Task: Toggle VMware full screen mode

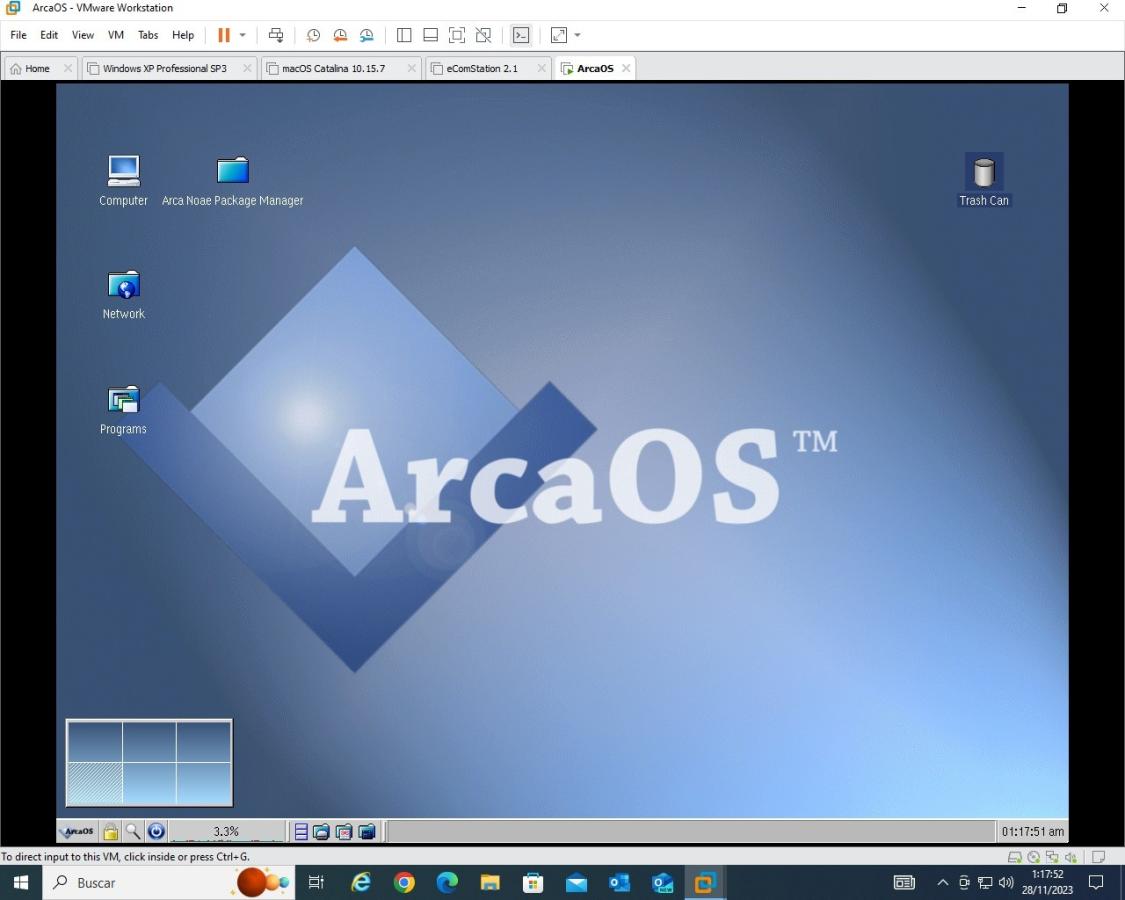Action: (x=457, y=35)
